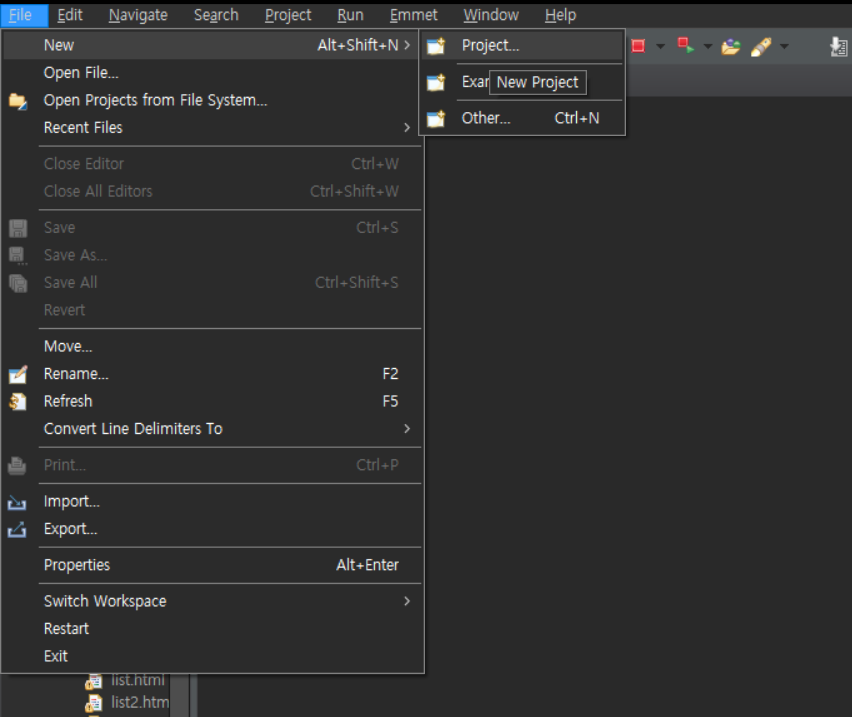Open the Emmet menu

click(x=414, y=15)
